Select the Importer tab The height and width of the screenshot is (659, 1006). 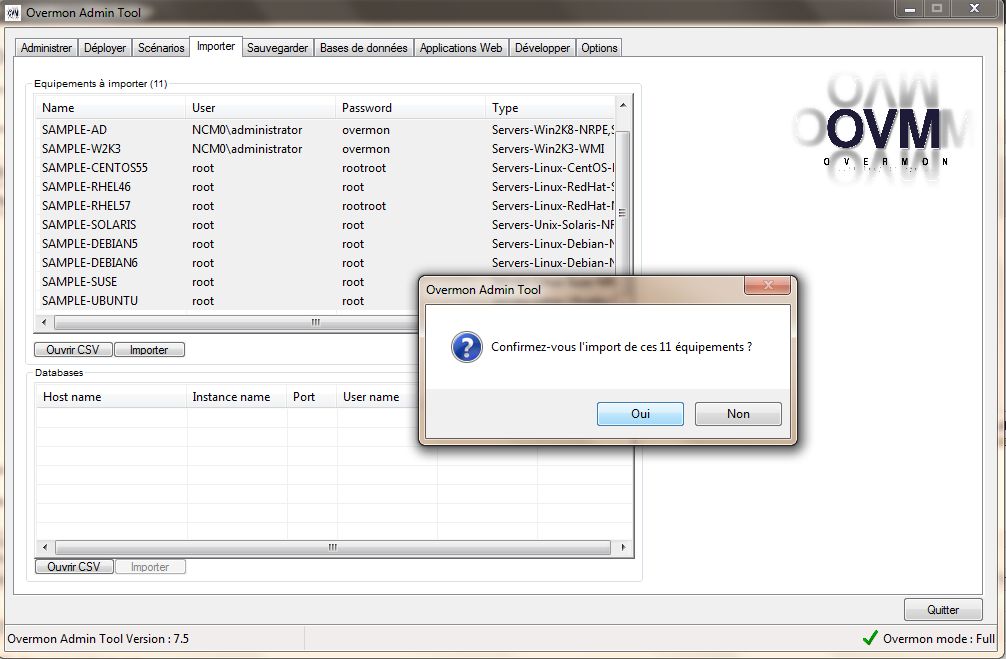[x=216, y=47]
